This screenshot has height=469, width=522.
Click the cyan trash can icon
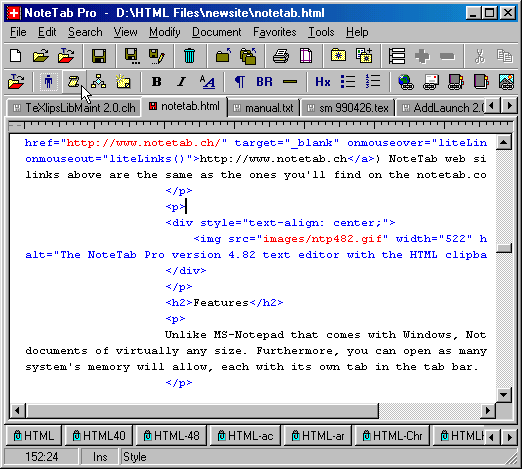[x=189, y=56]
